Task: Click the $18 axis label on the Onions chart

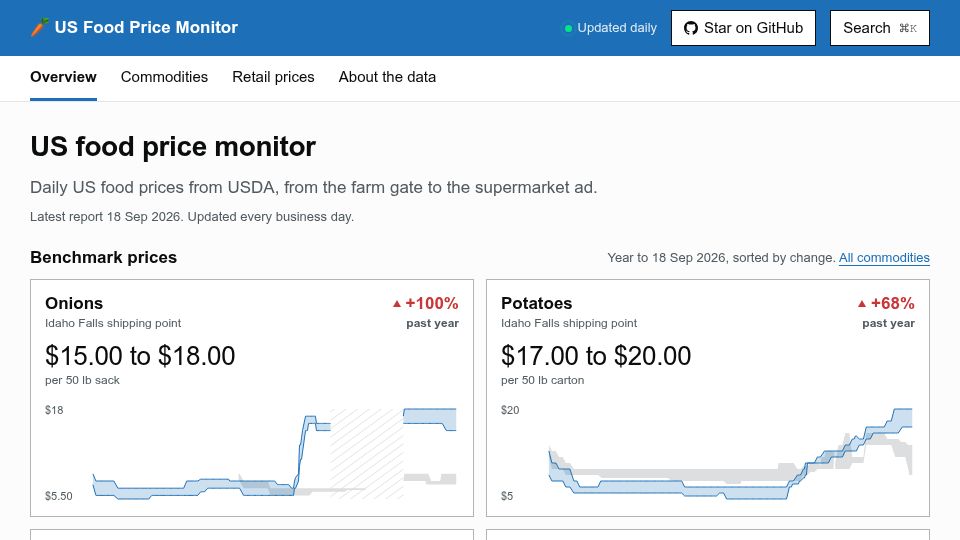Action: [x=54, y=410]
